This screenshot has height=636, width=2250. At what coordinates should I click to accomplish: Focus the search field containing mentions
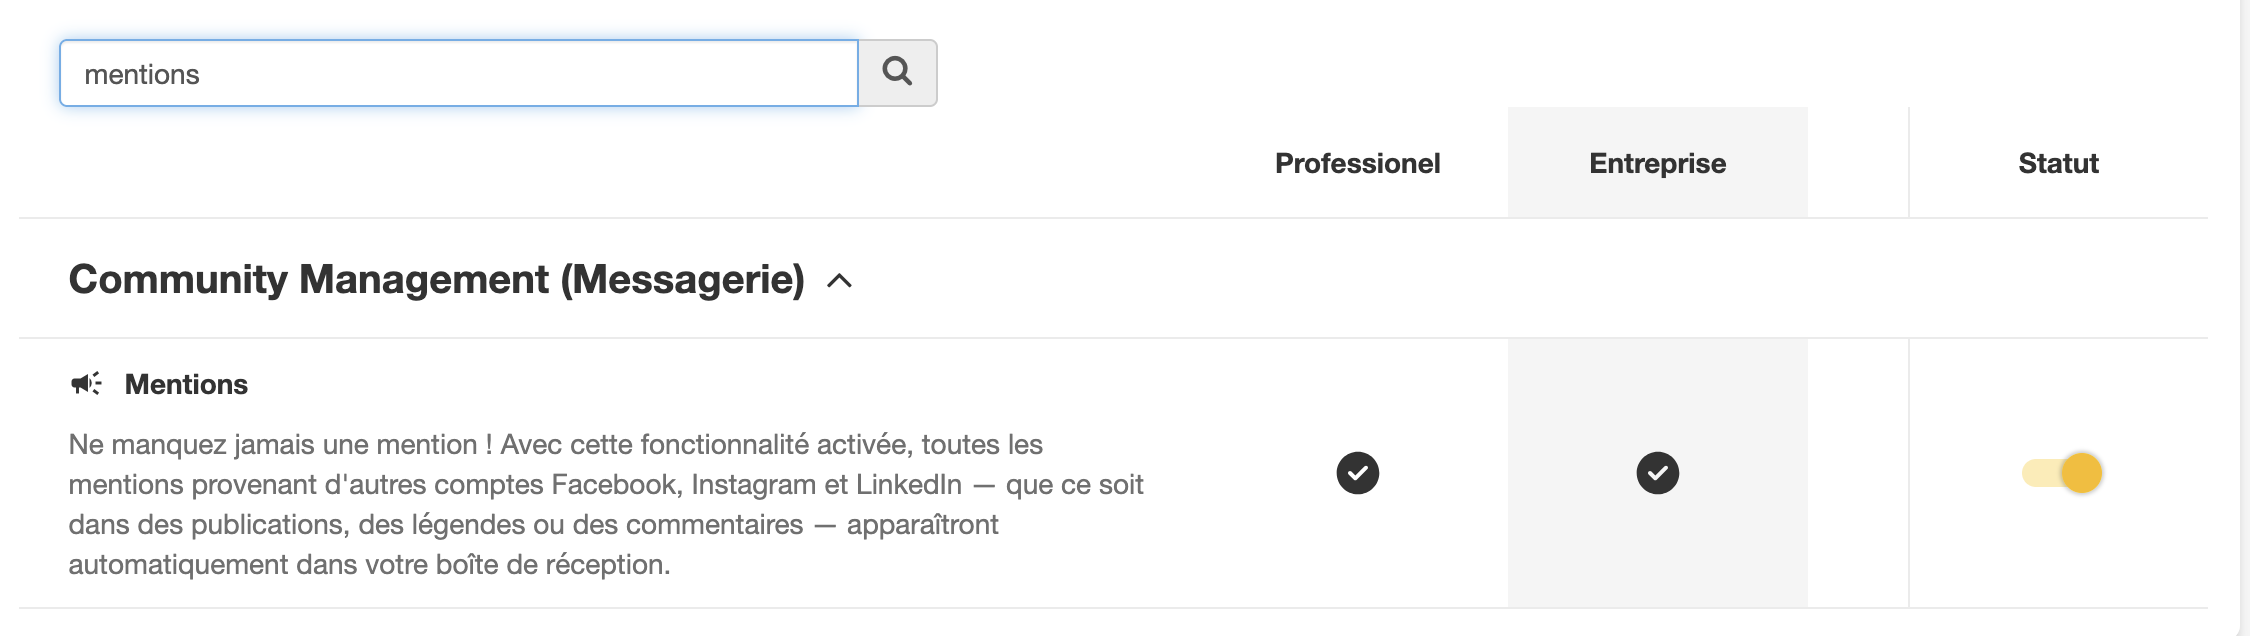[x=459, y=73]
